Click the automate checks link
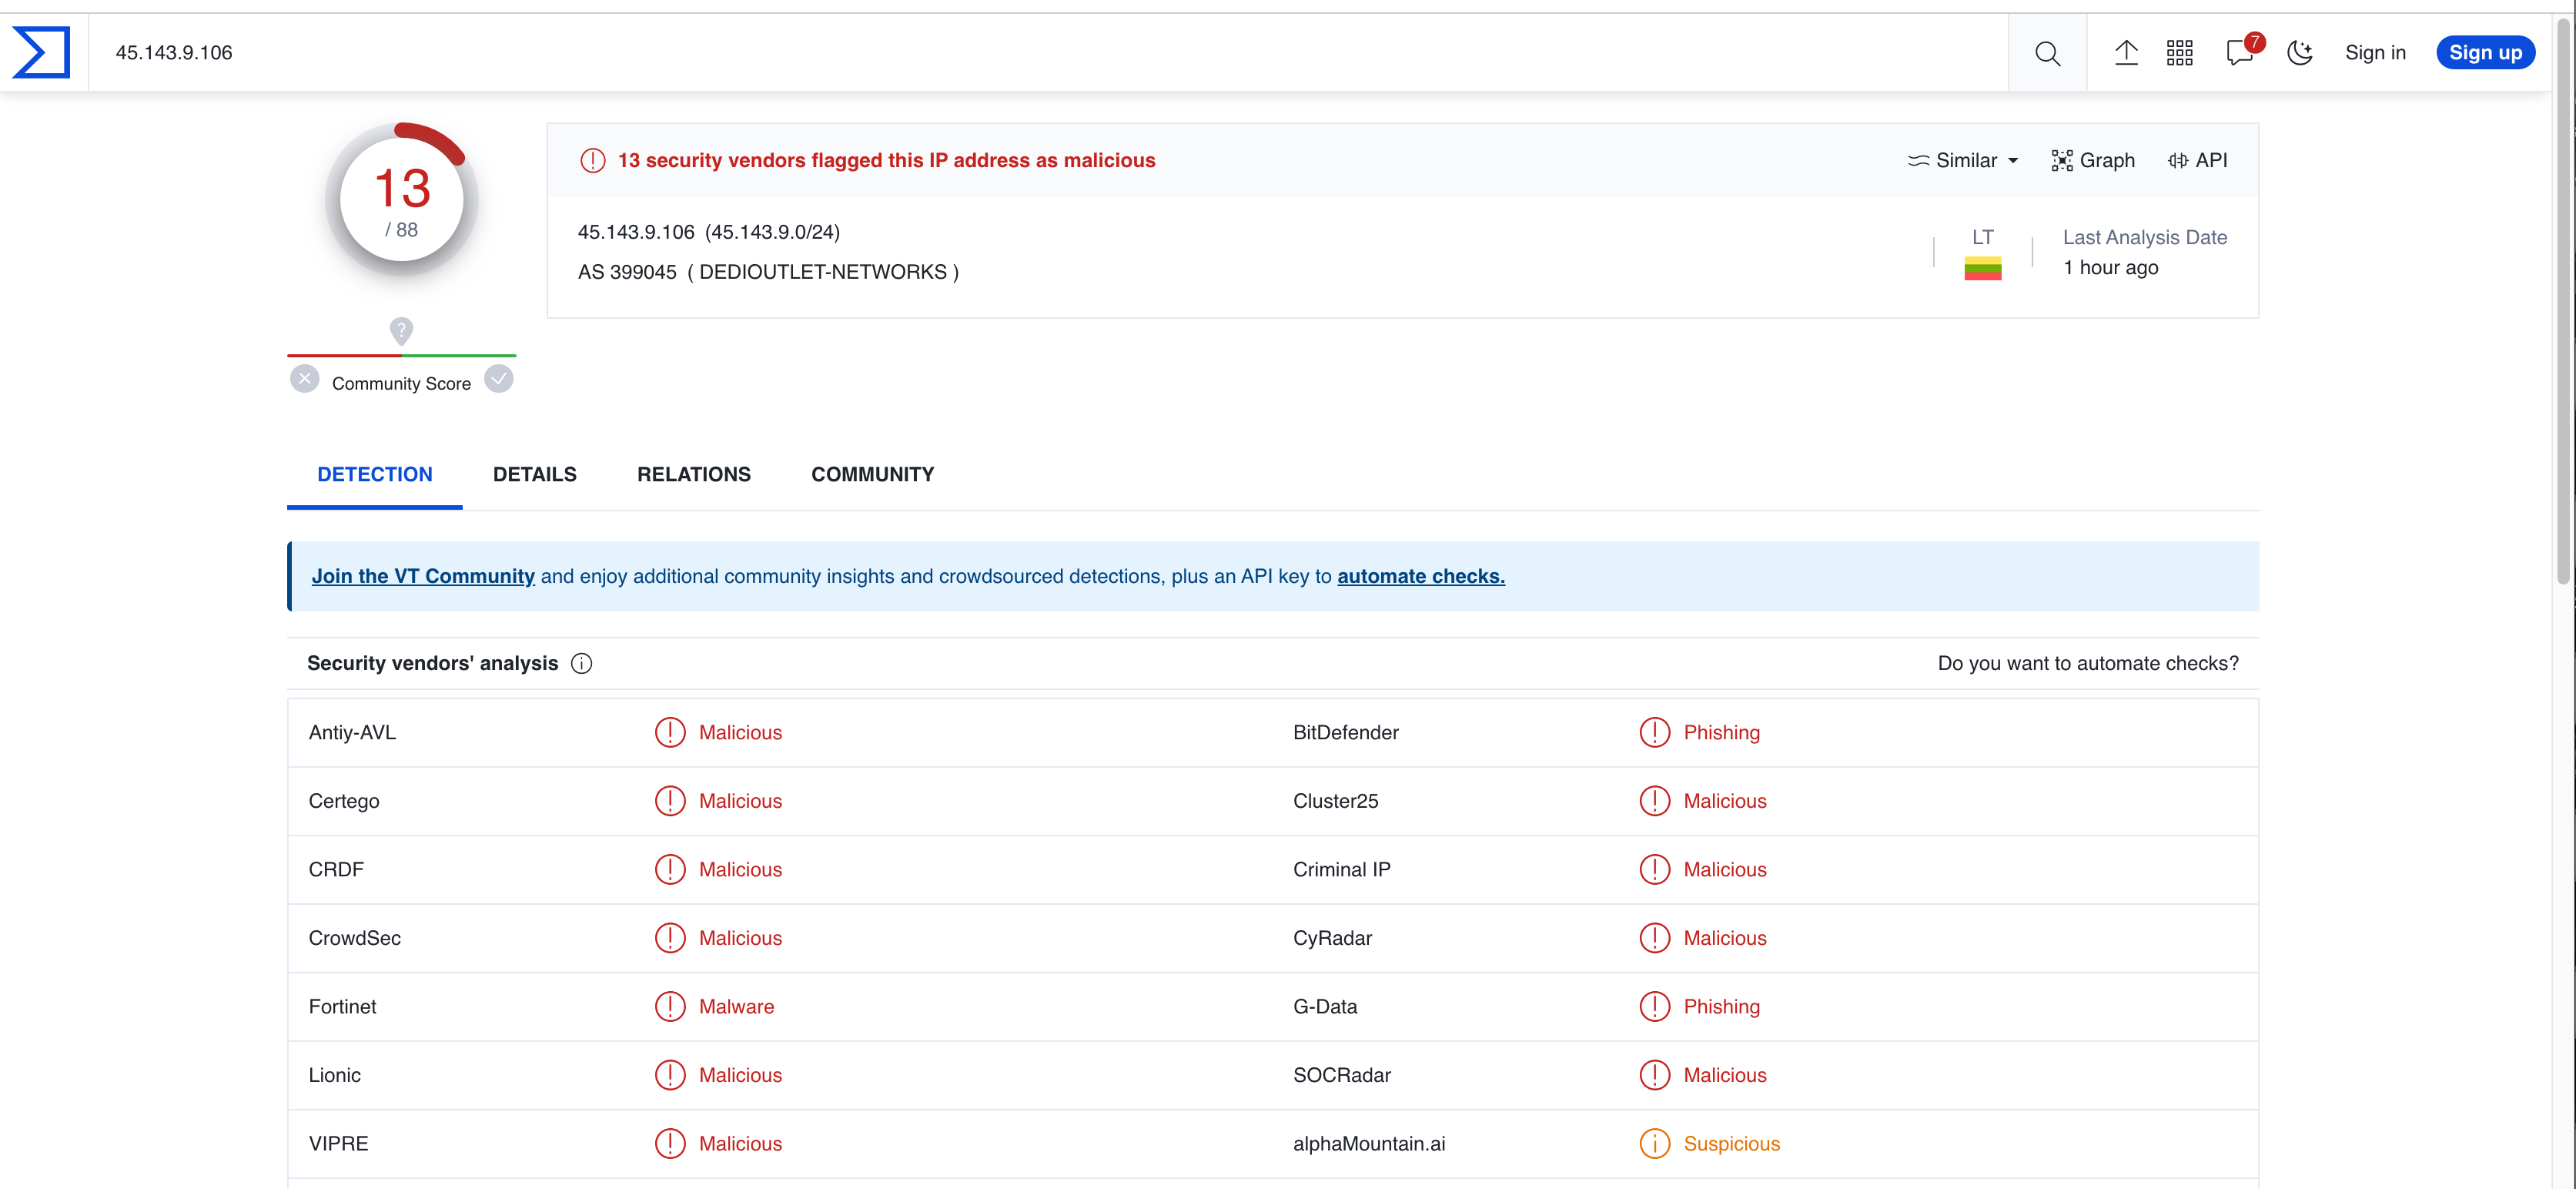This screenshot has width=2576, height=1189. click(1420, 576)
